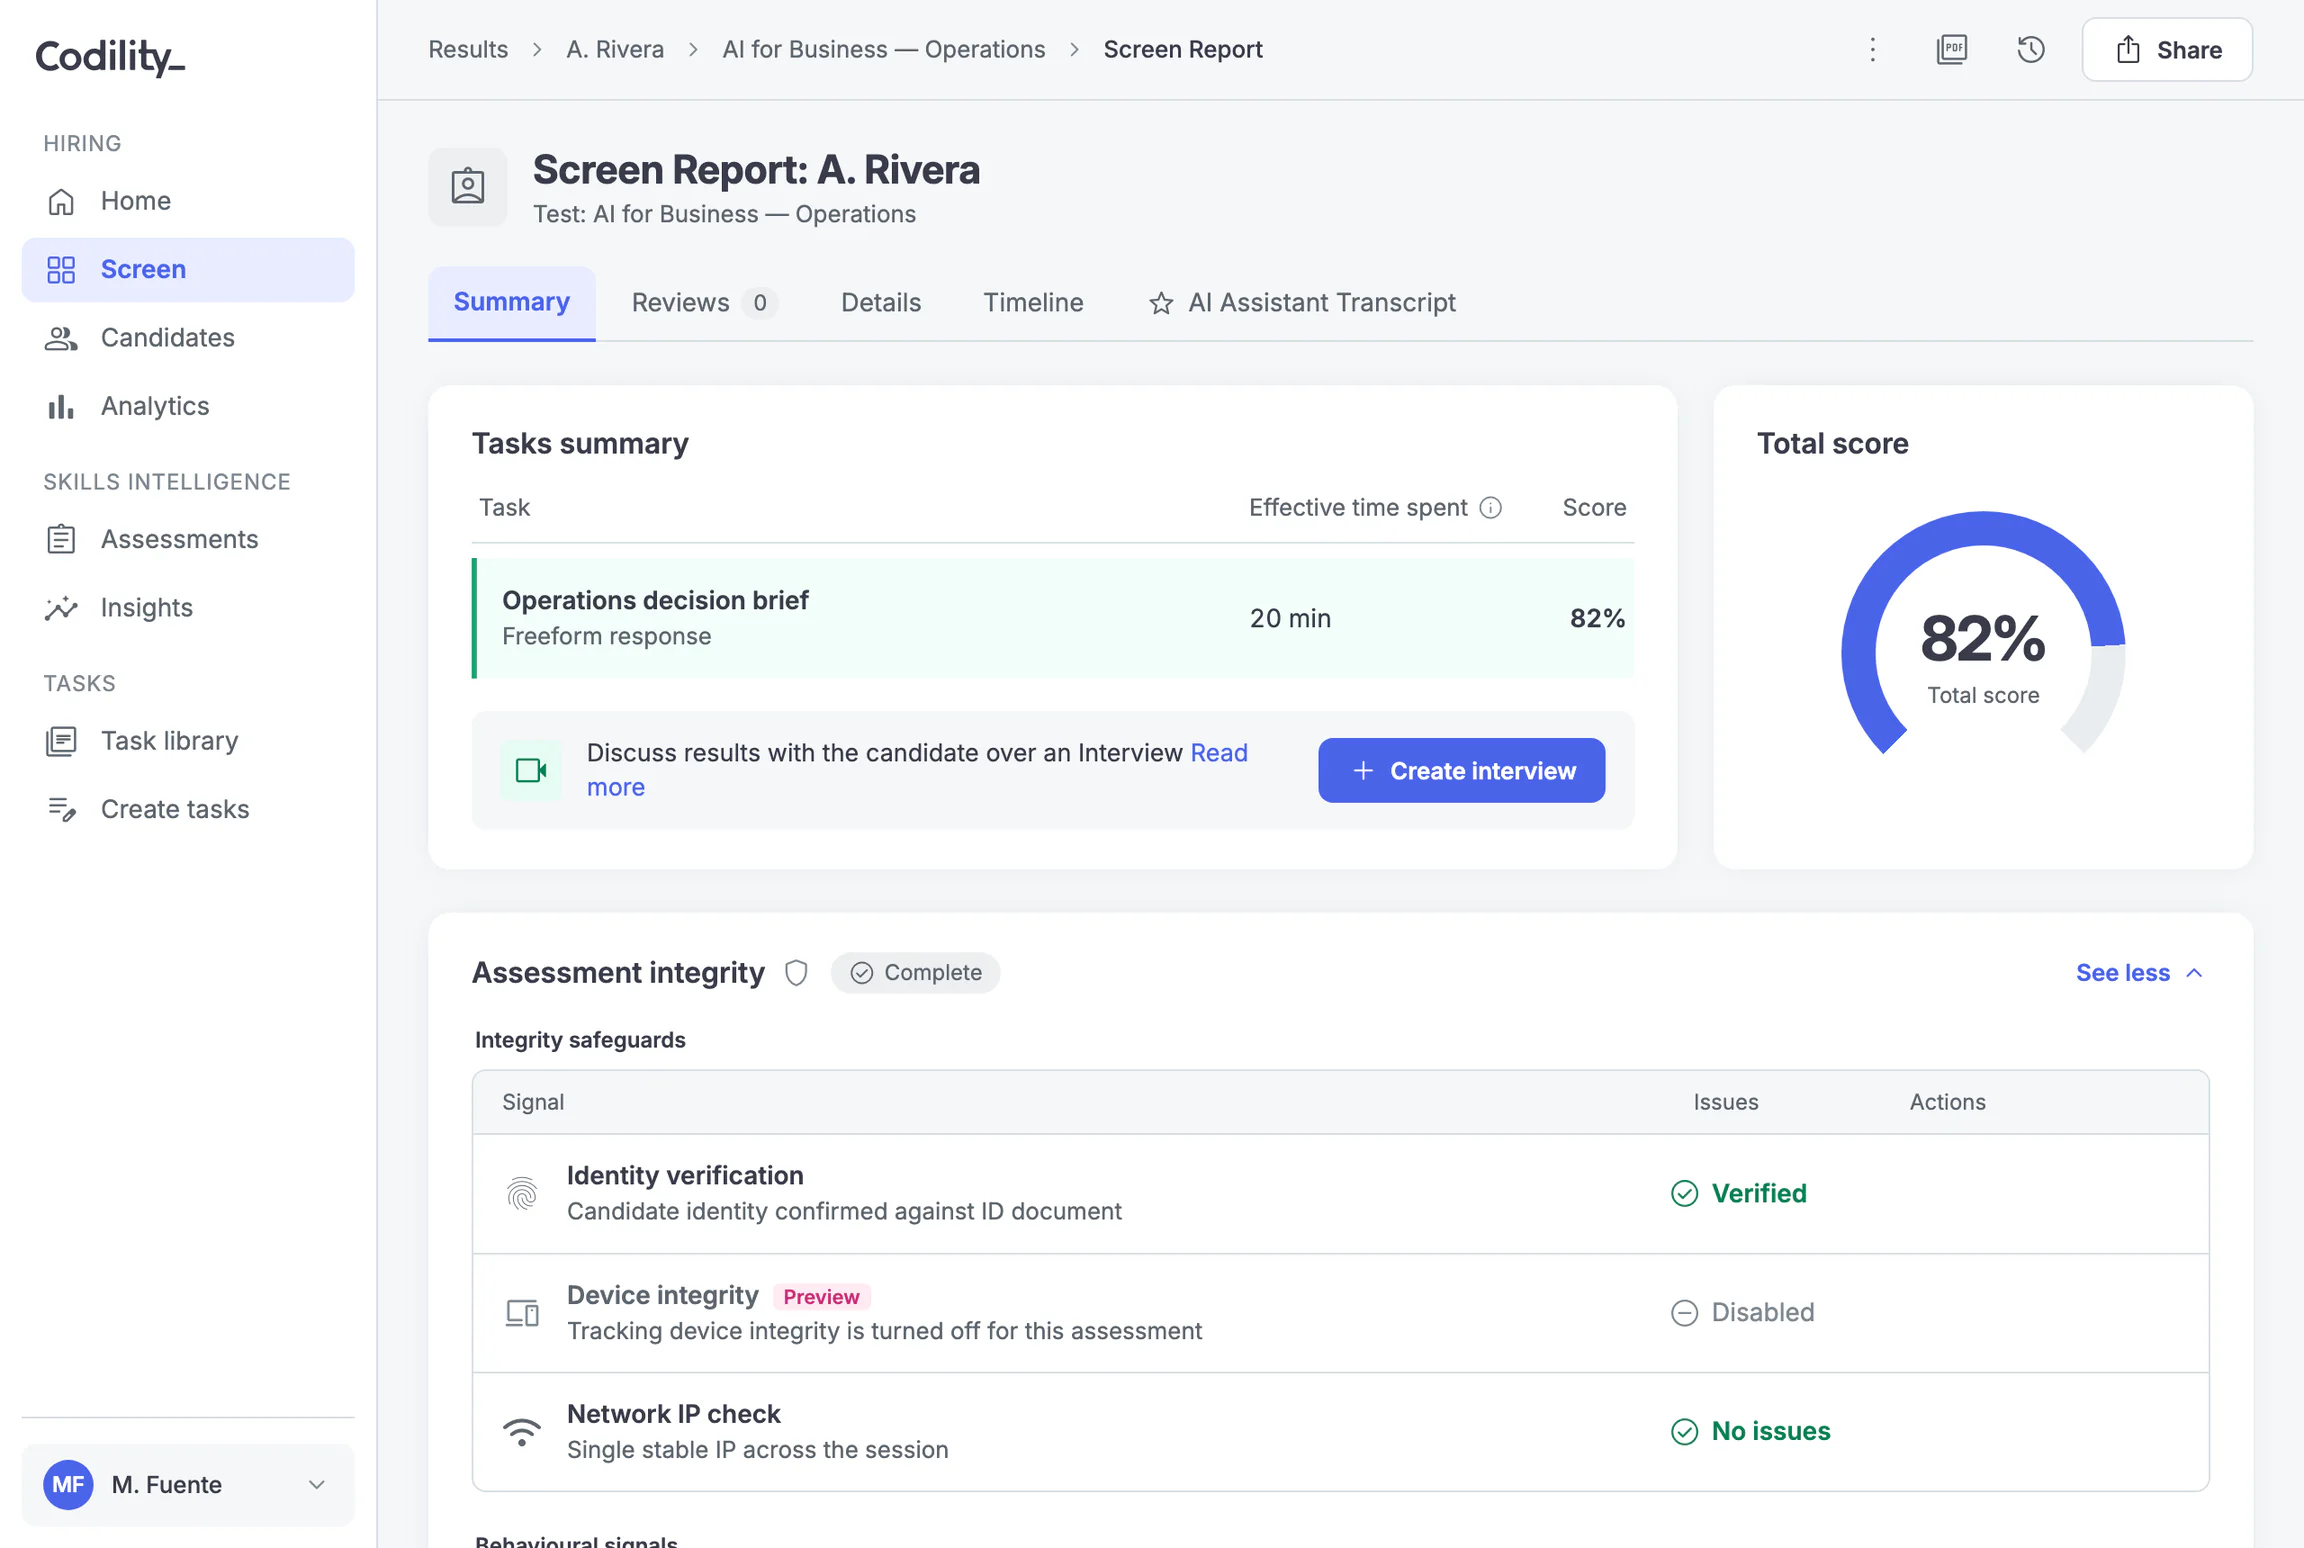Open Create tasks in the sidebar

pos(188,809)
